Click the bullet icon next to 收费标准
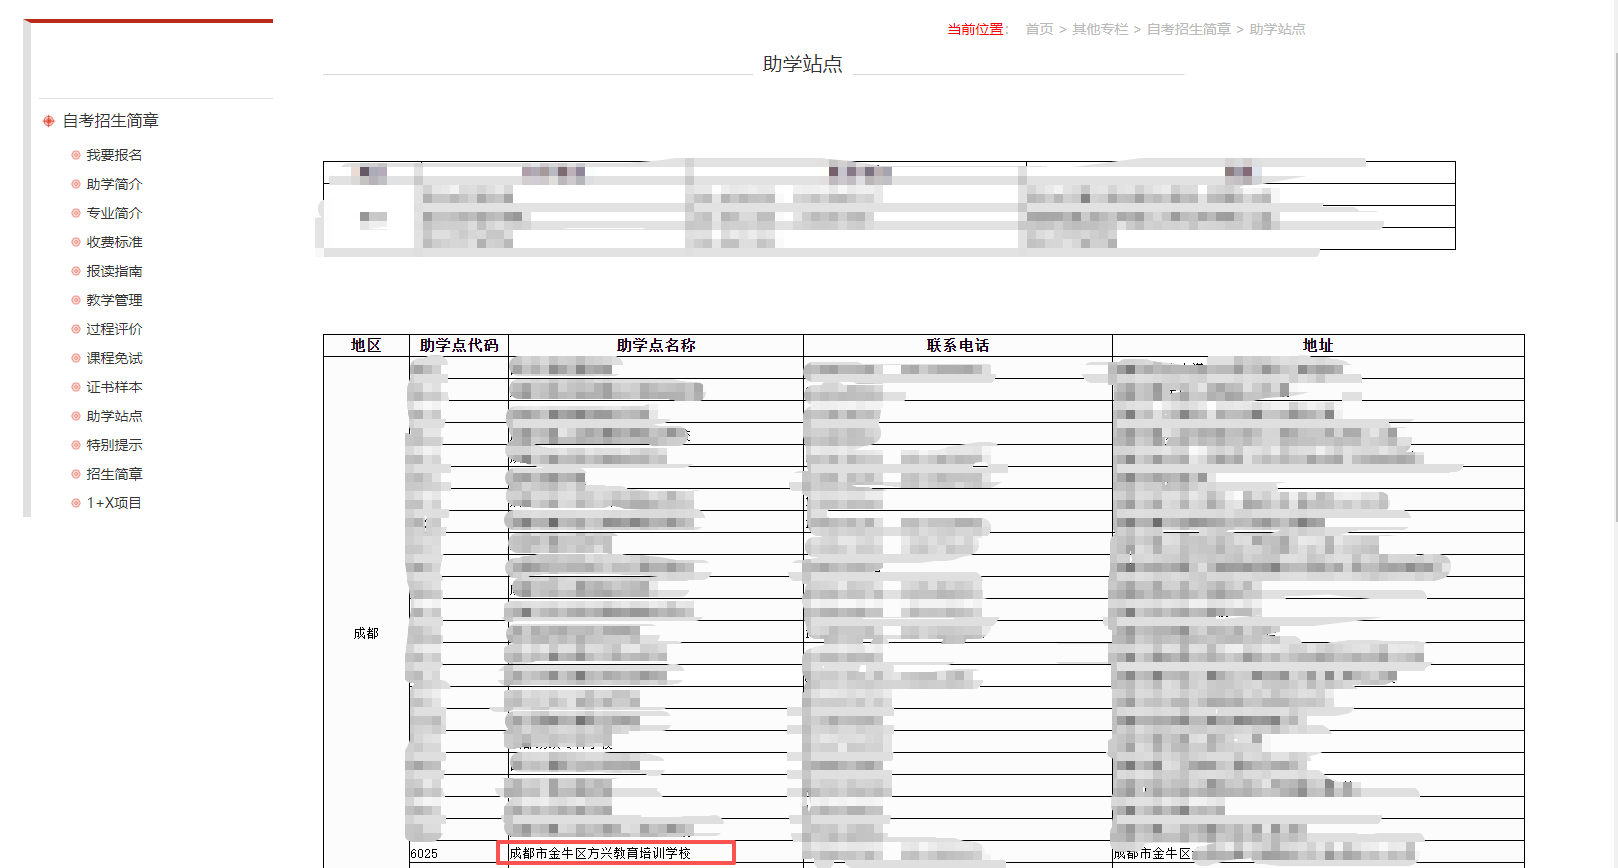The height and width of the screenshot is (868, 1618). (x=76, y=242)
